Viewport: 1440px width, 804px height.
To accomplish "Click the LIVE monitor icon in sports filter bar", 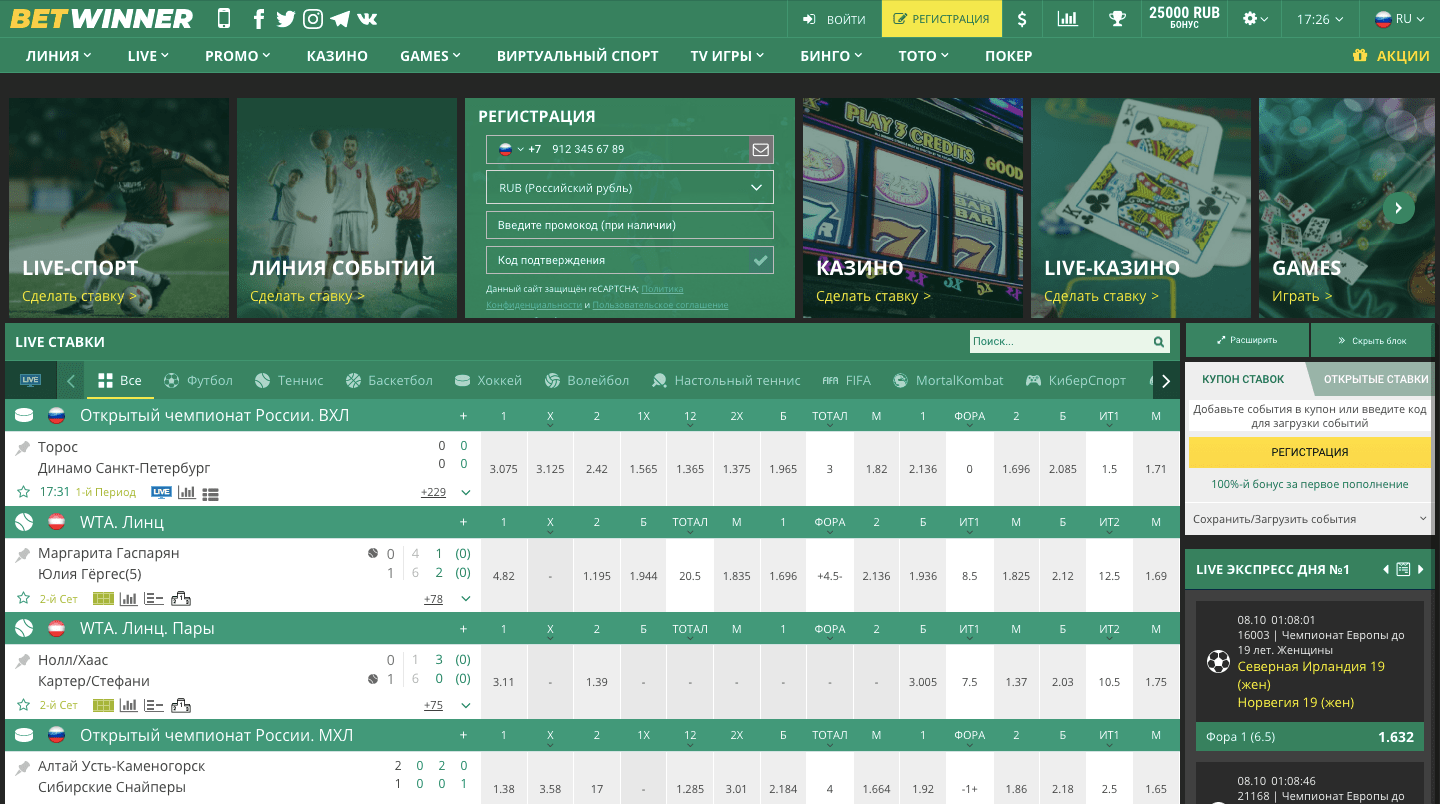I will [30, 380].
